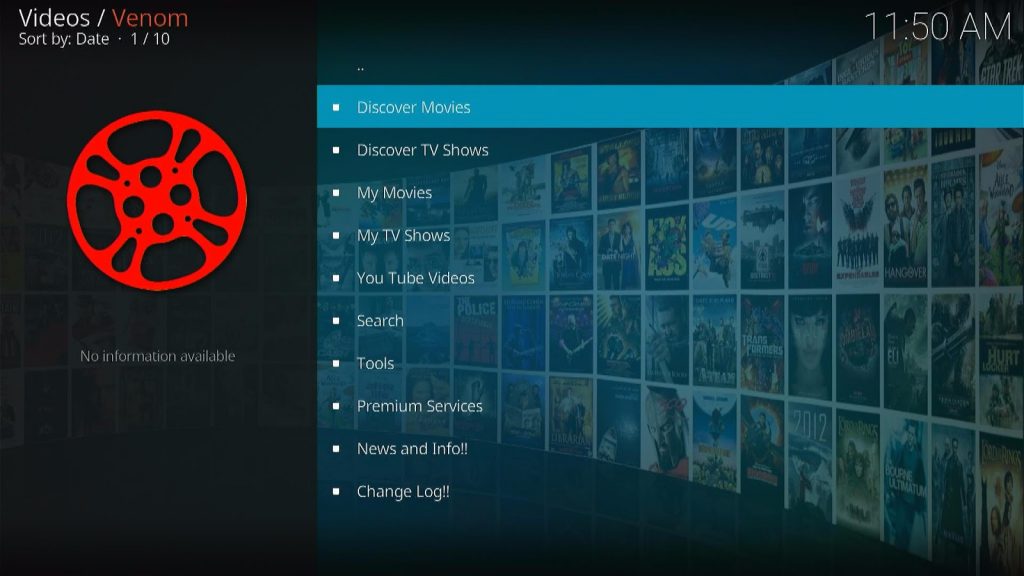Open the Discover TV Shows entry

[670, 150]
